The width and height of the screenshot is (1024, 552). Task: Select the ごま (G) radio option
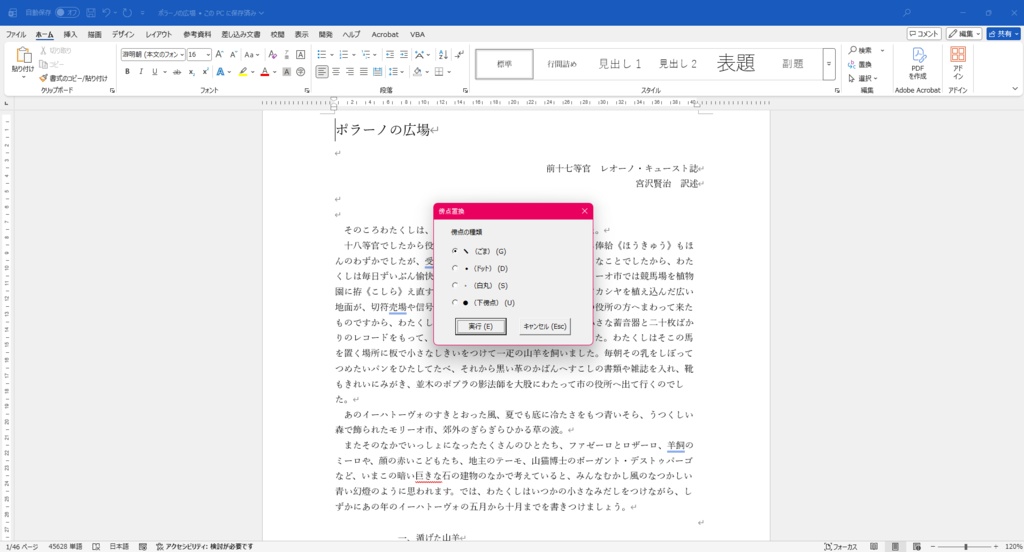[x=455, y=251]
